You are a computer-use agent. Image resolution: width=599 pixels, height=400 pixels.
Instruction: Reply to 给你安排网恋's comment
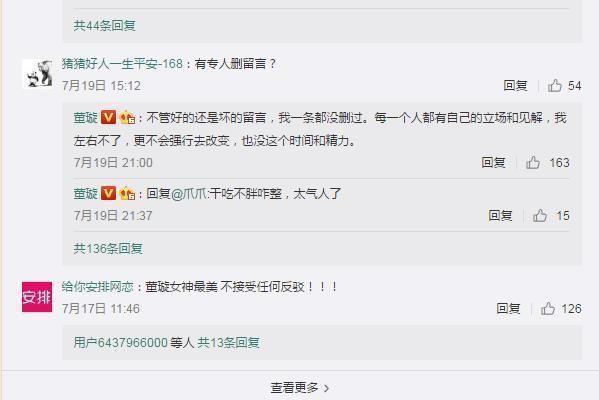[x=508, y=308]
